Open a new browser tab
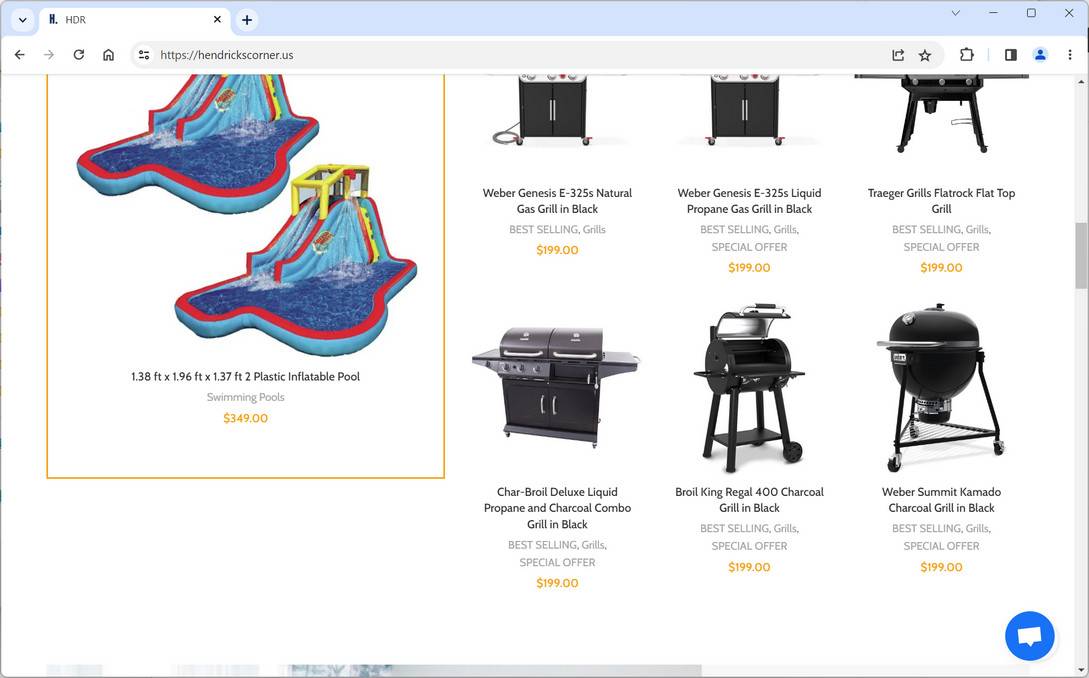 tap(247, 20)
